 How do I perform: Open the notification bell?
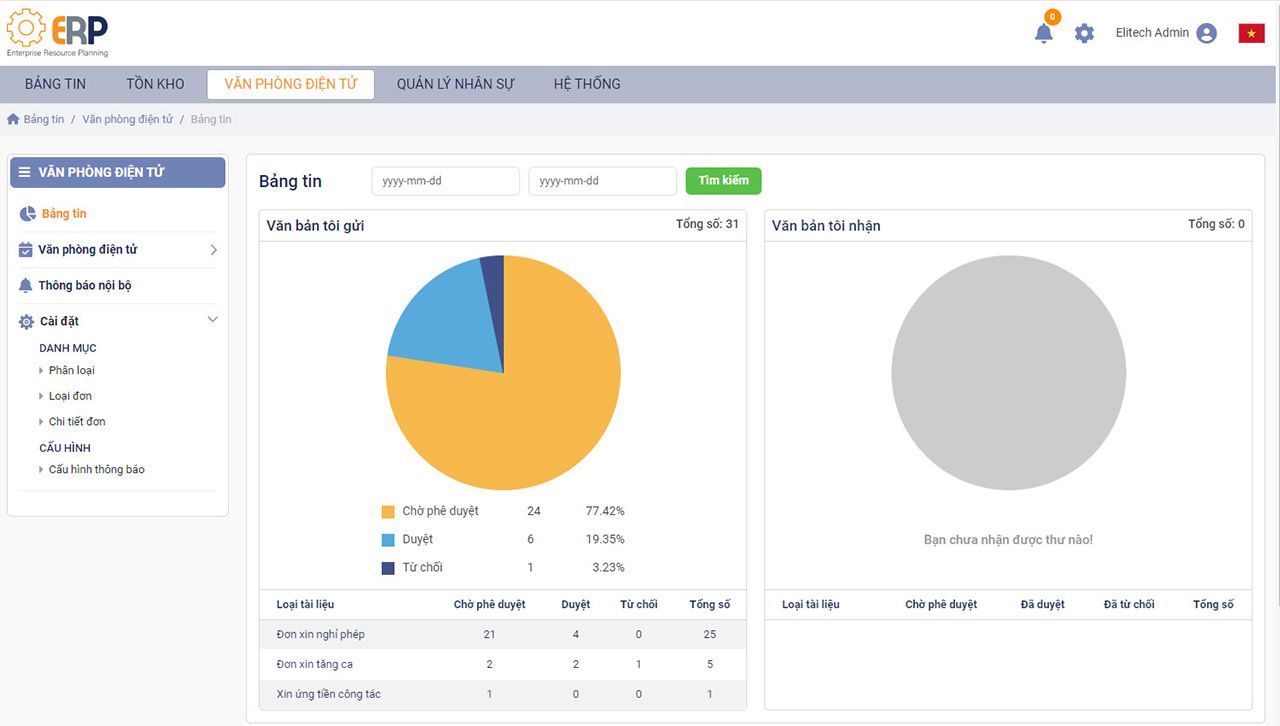(x=1043, y=33)
